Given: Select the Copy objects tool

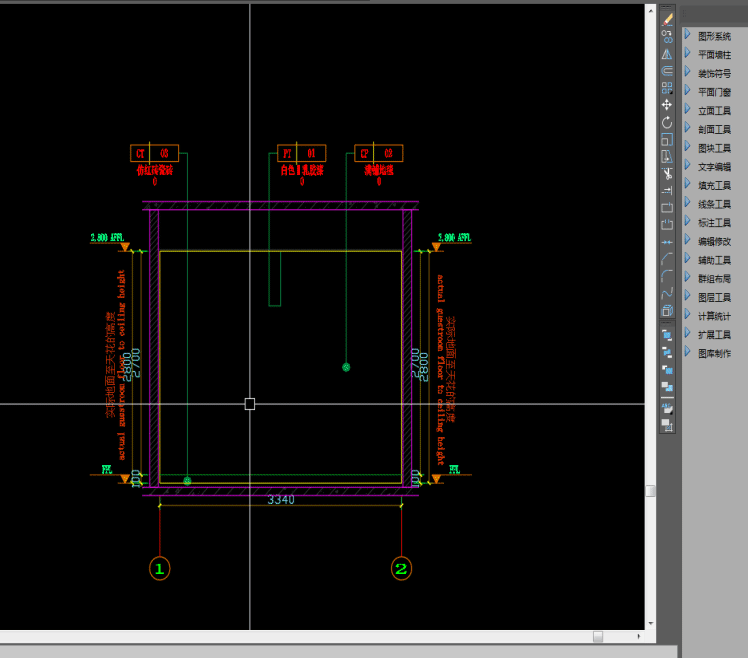Looking at the screenshot, I should tap(667, 37).
